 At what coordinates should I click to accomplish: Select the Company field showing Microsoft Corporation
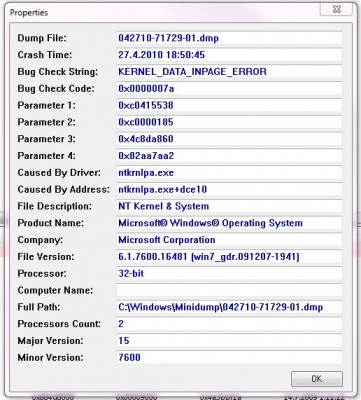point(229,240)
